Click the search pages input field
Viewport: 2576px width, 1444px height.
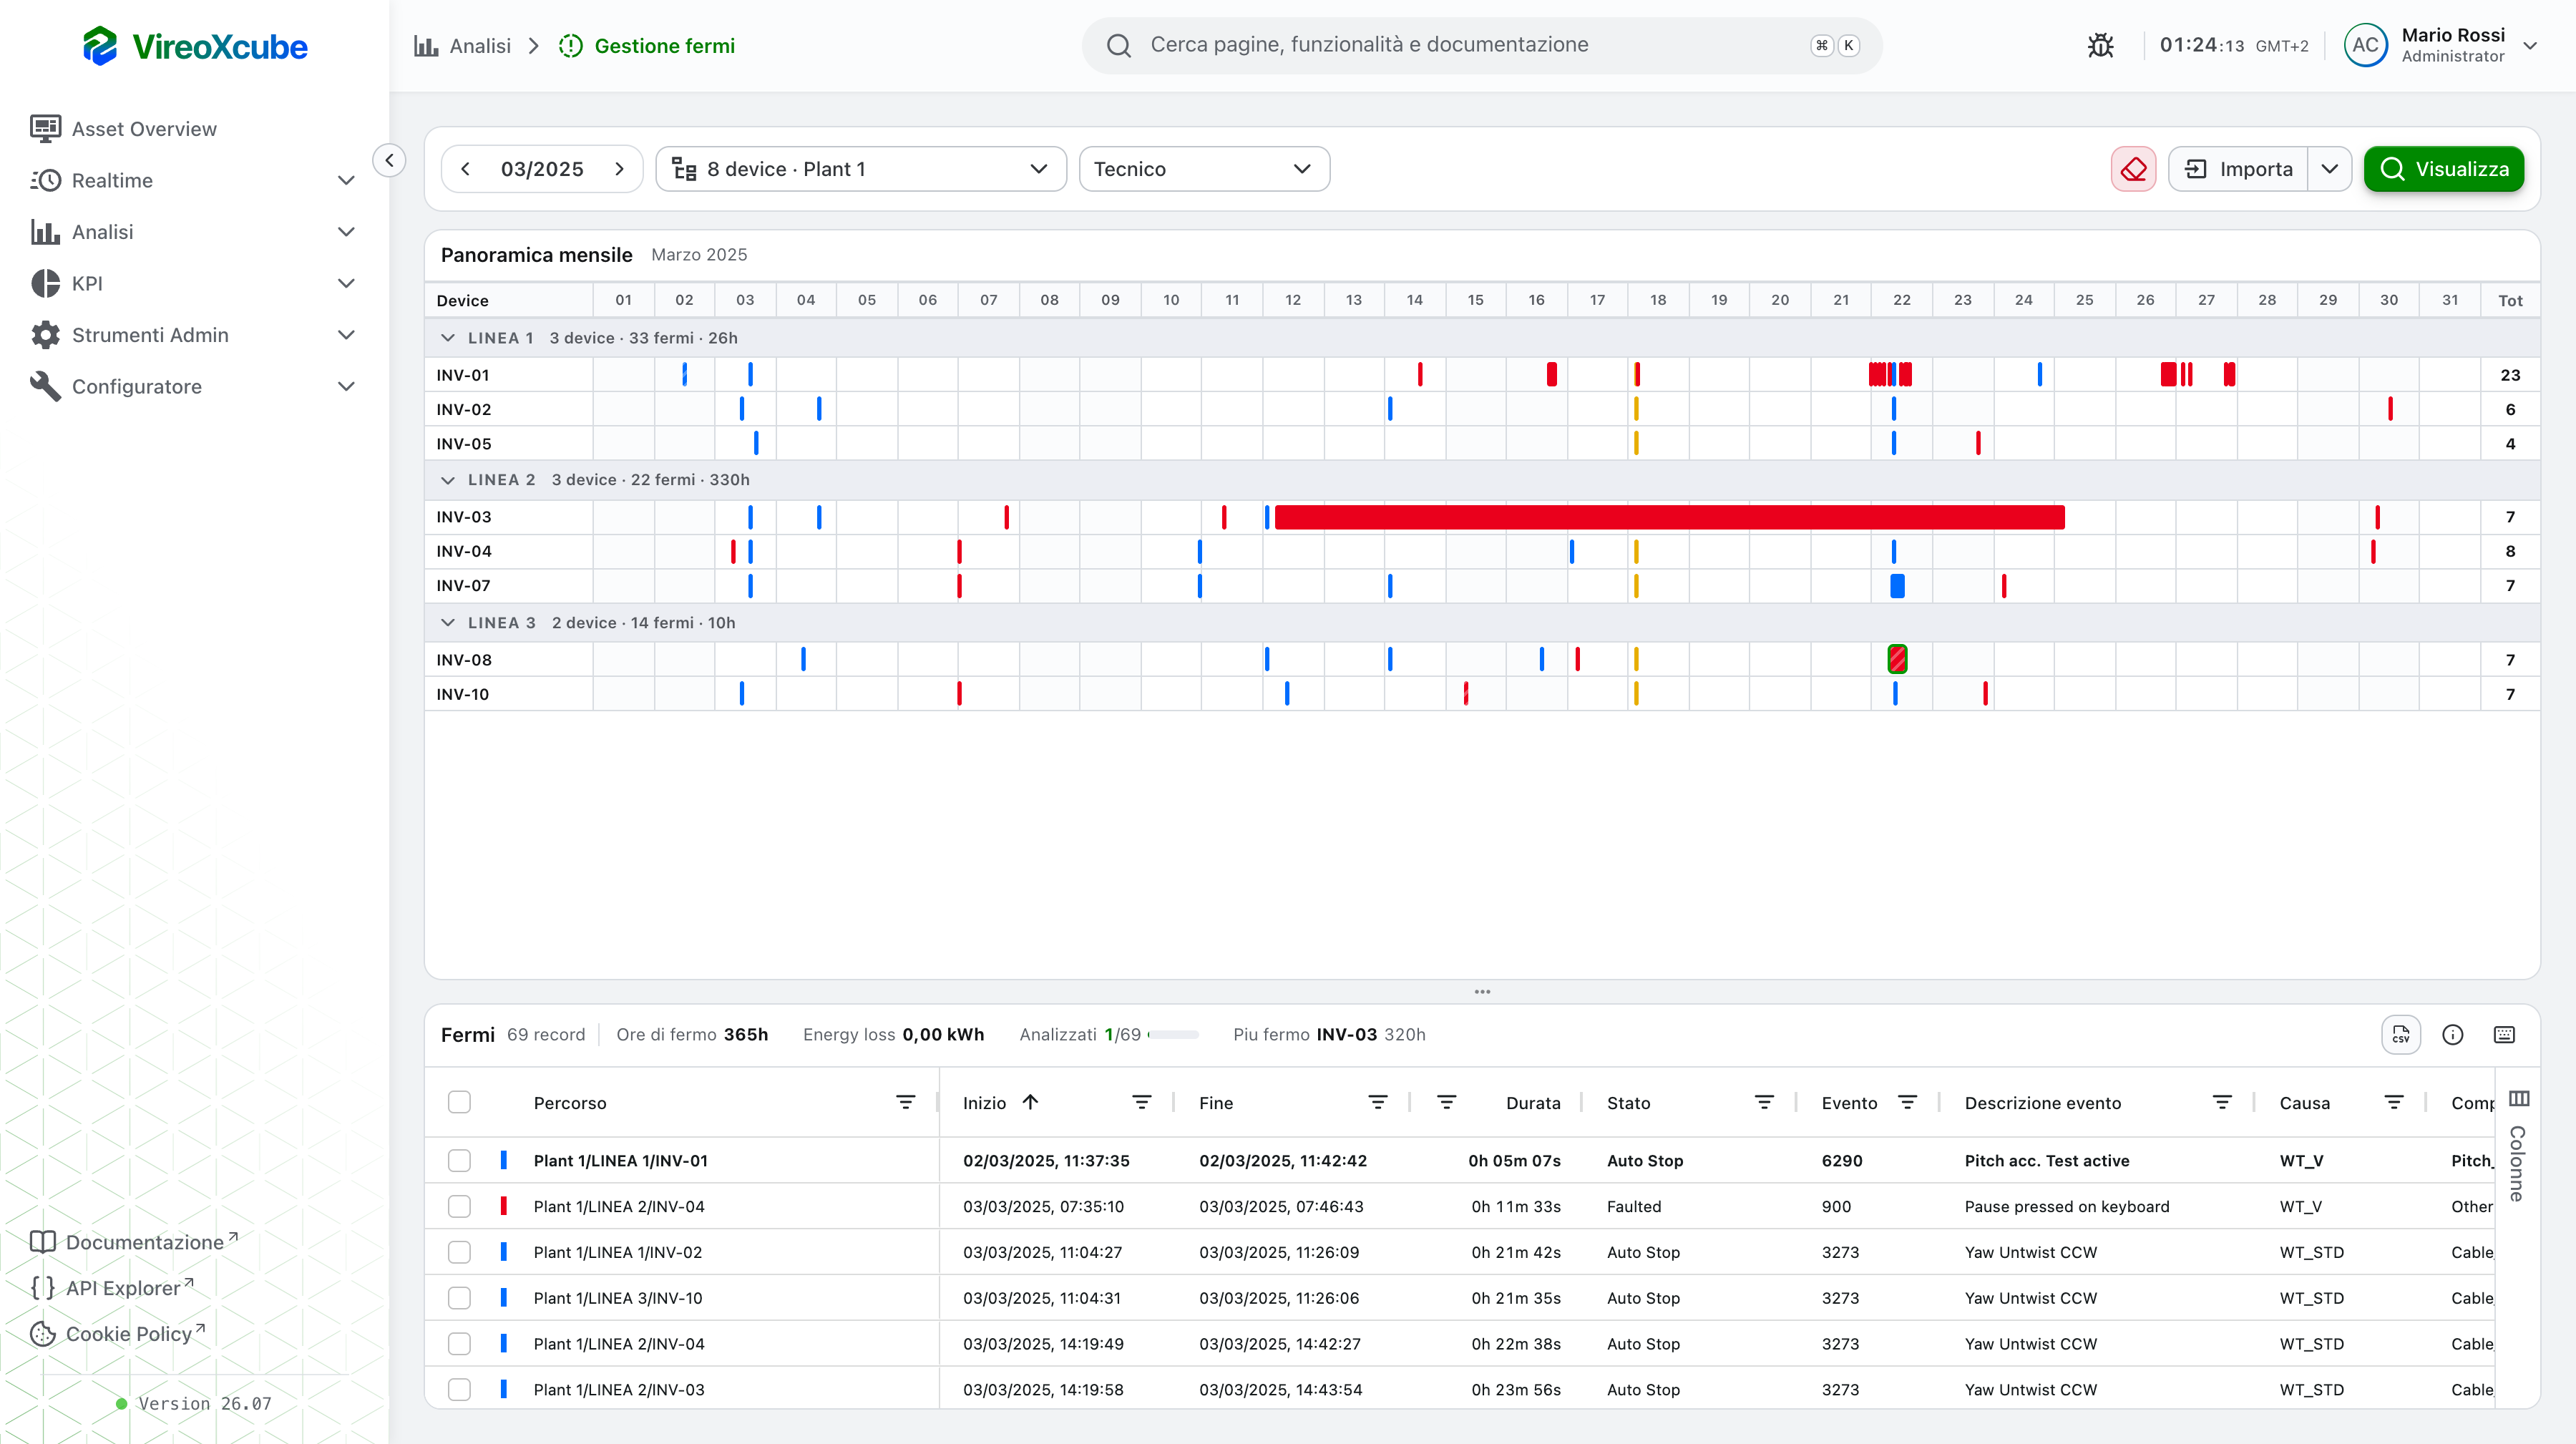[x=1482, y=45]
